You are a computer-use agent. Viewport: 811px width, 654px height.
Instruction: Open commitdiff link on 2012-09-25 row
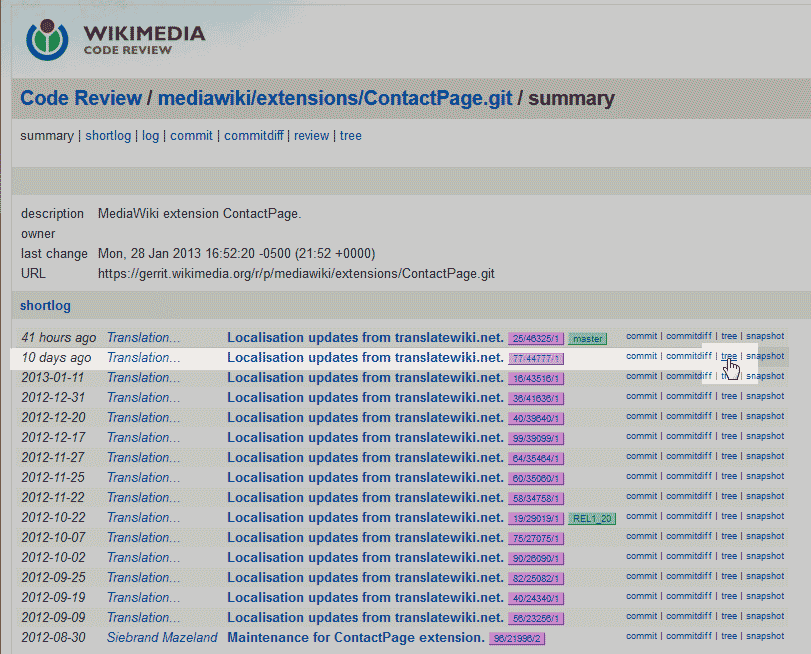pyautogui.click(x=689, y=576)
